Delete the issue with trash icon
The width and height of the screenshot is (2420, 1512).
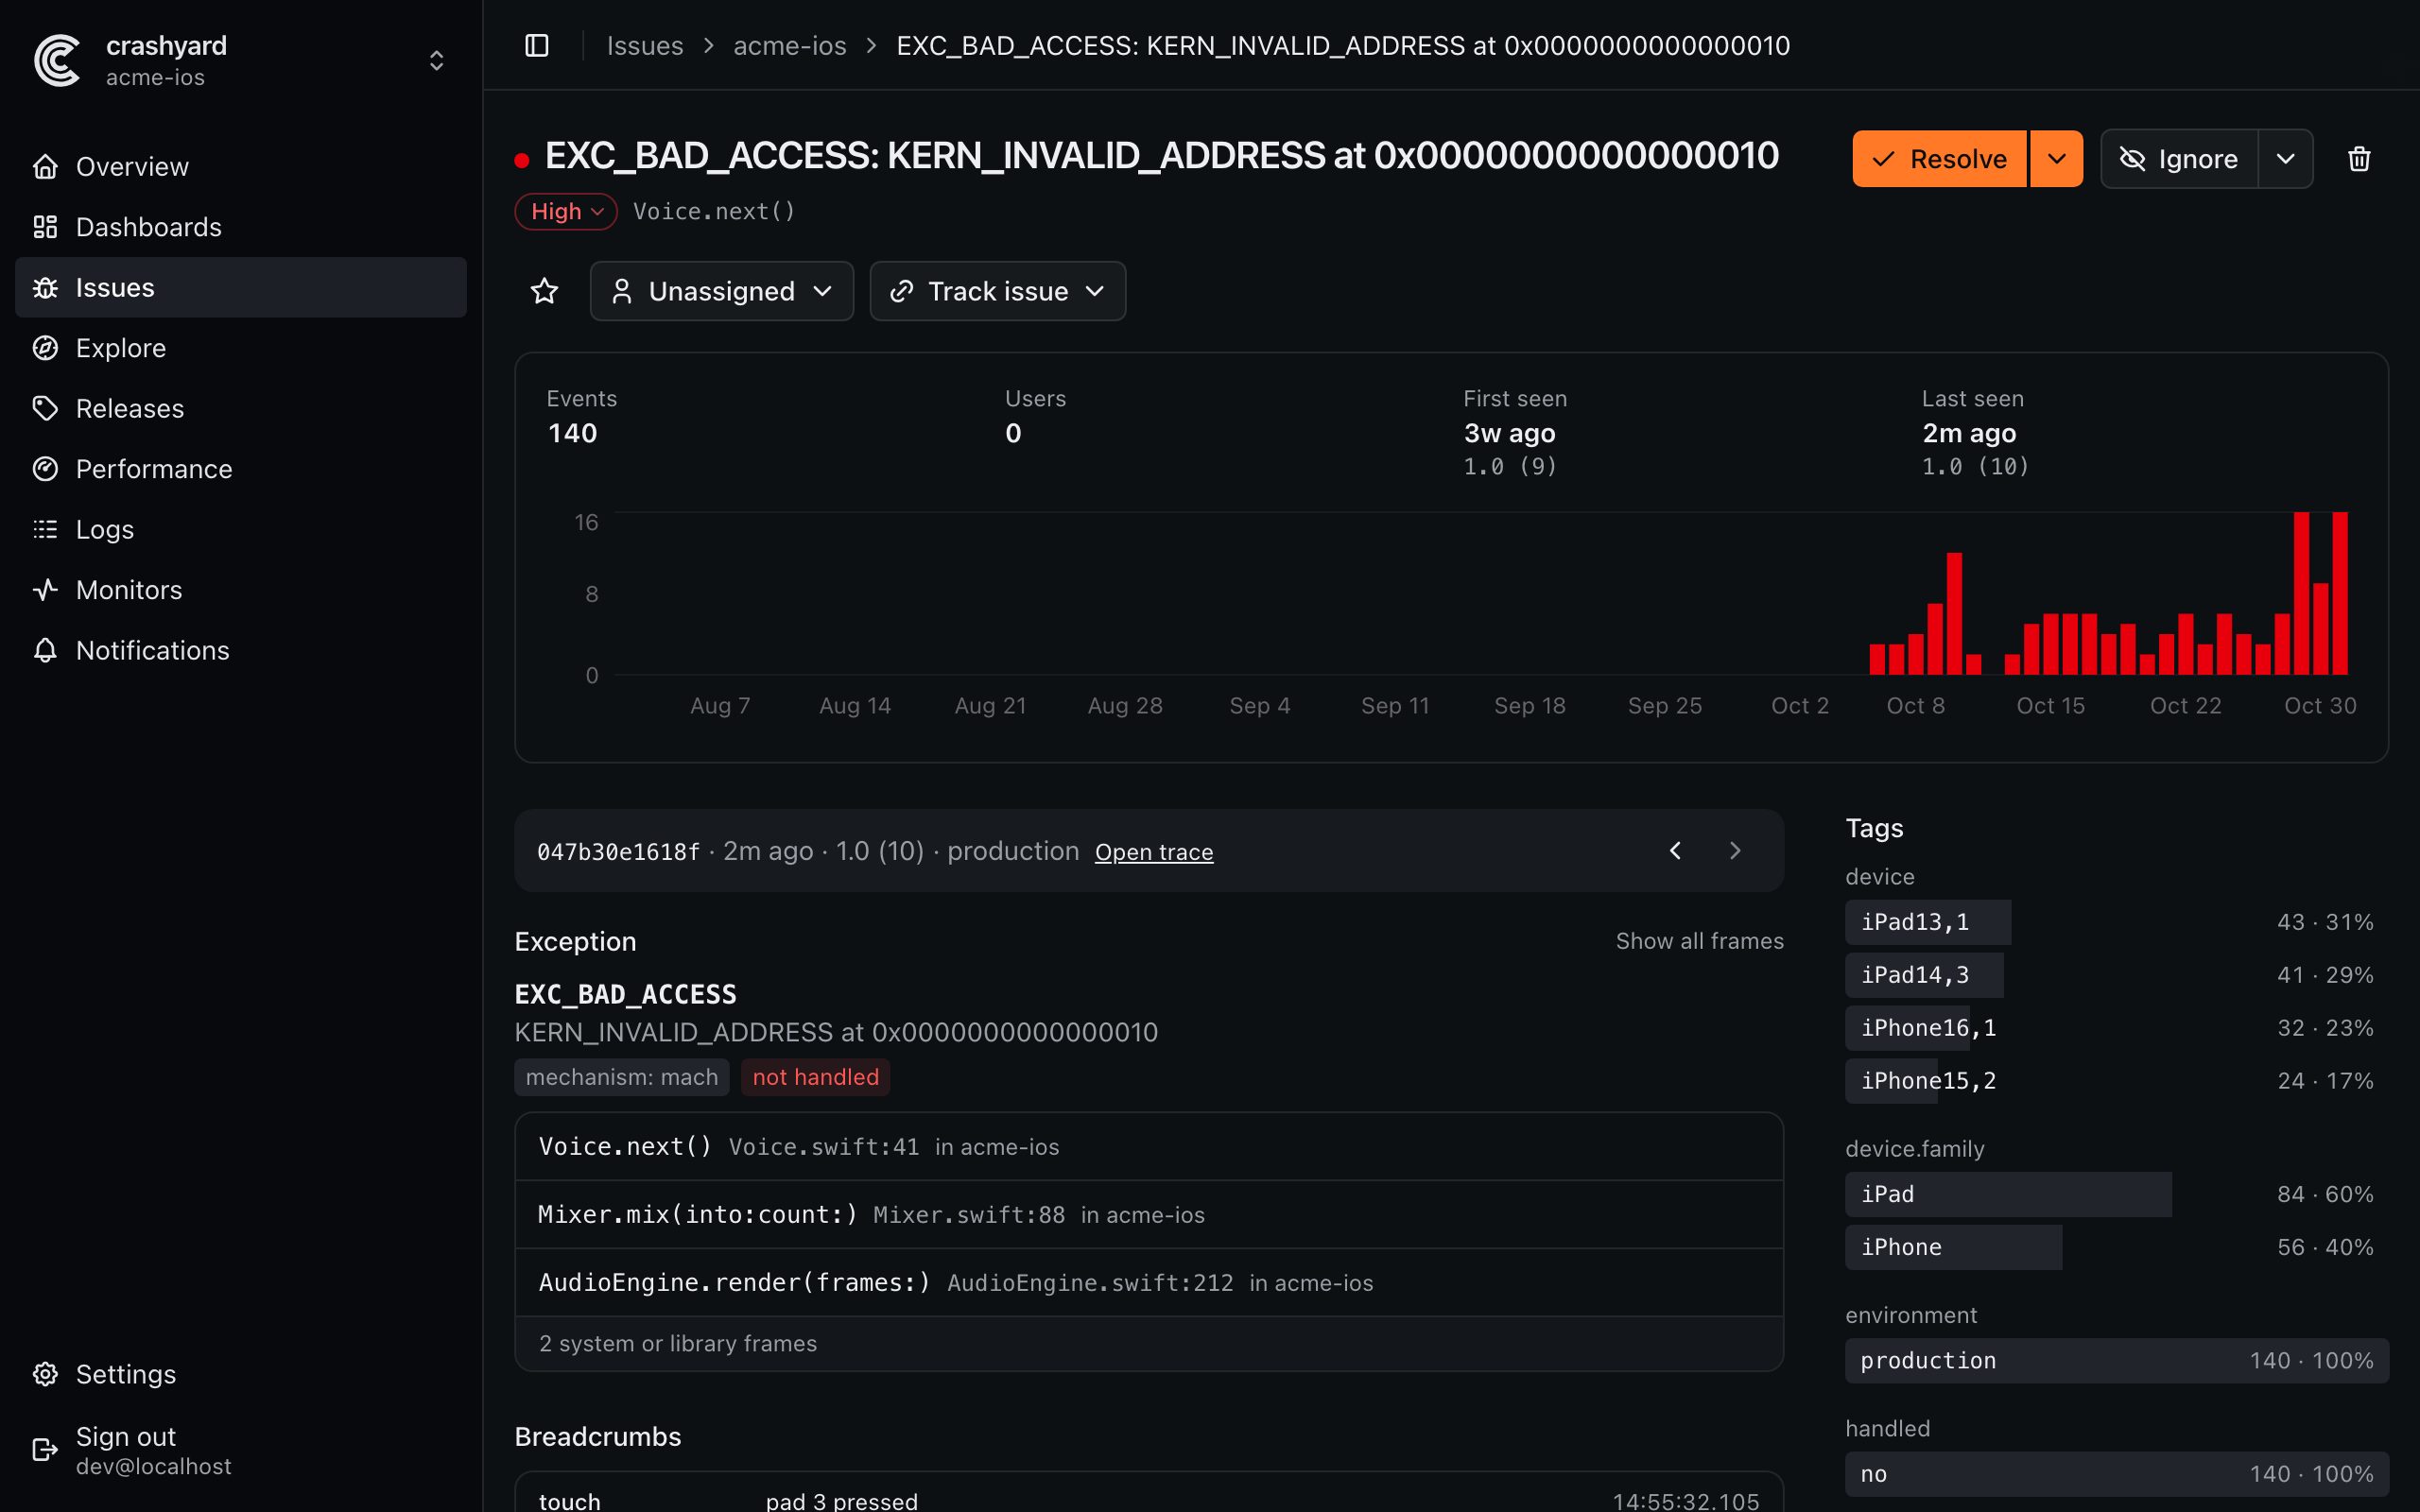click(2359, 159)
